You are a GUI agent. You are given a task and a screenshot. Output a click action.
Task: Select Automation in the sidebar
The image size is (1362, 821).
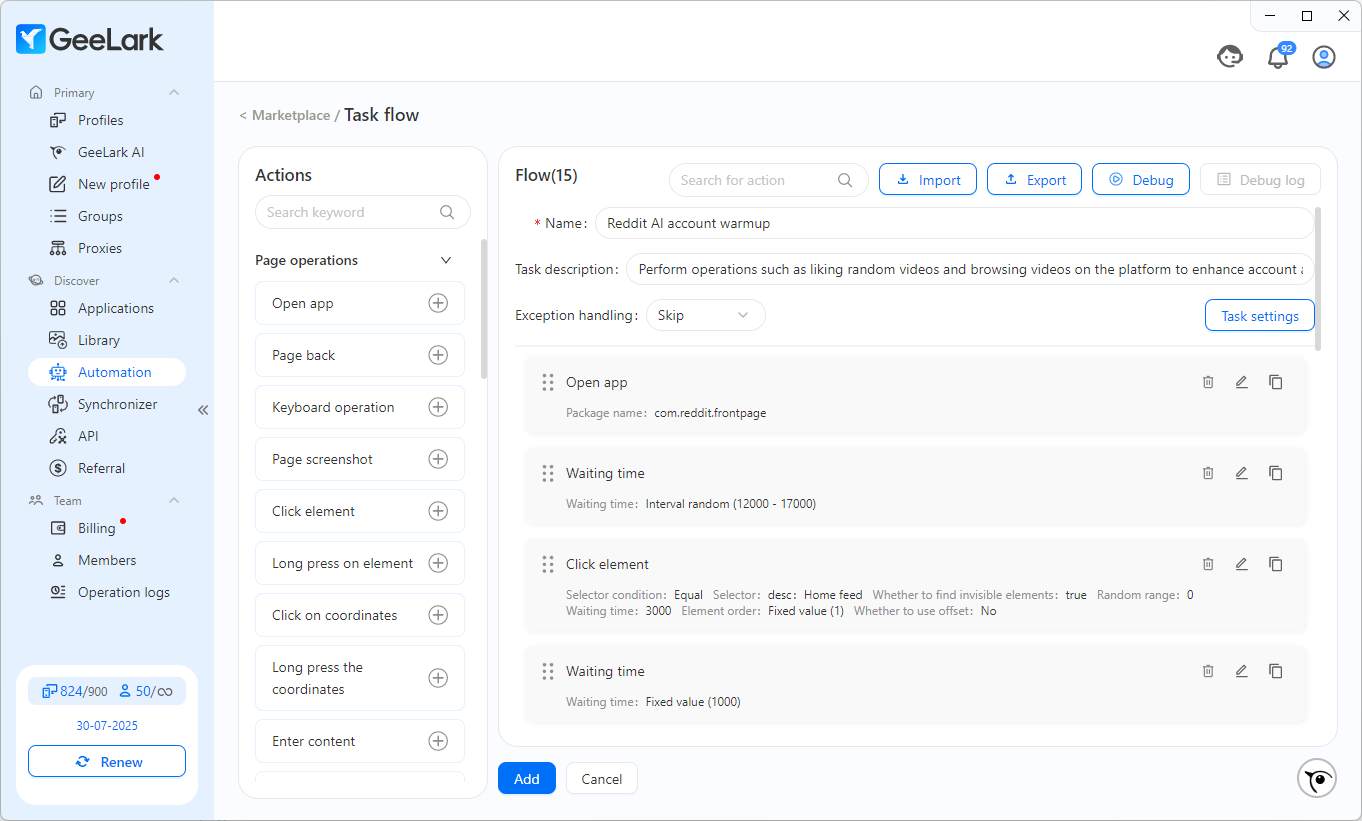tap(107, 372)
